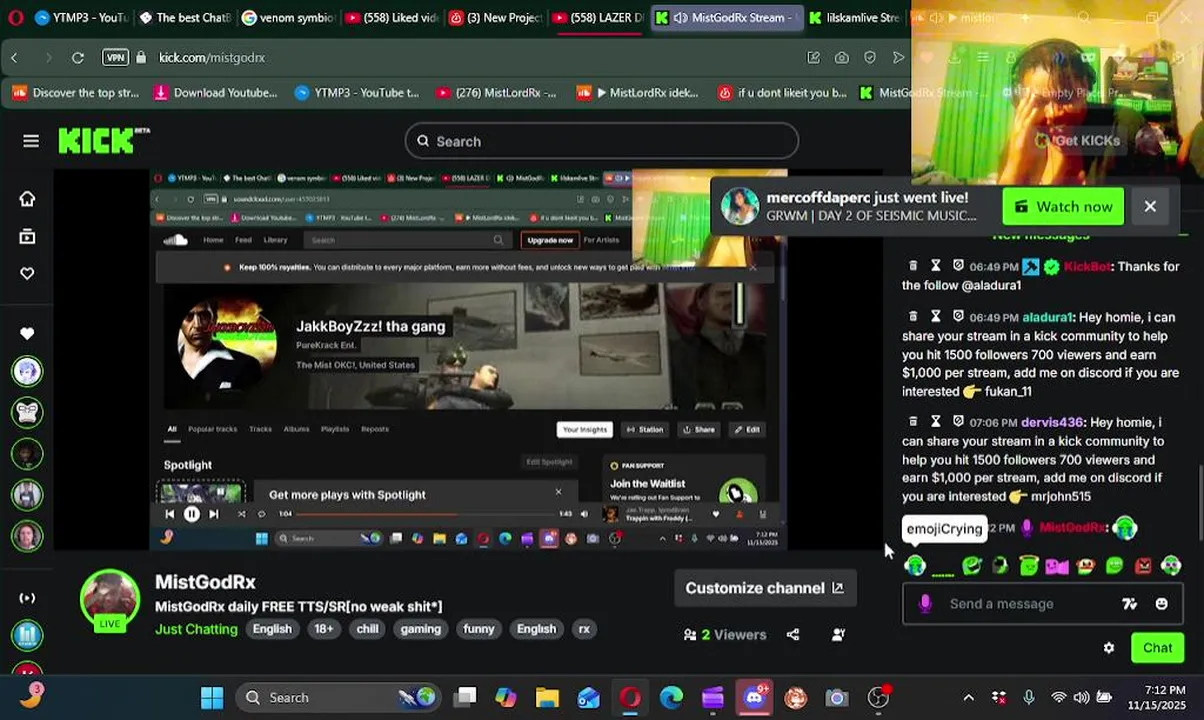The width and height of the screenshot is (1204, 720).
Task: Open the Browse icon in Kick sidebar
Action: pyautogui.click(x=27, y=236)
